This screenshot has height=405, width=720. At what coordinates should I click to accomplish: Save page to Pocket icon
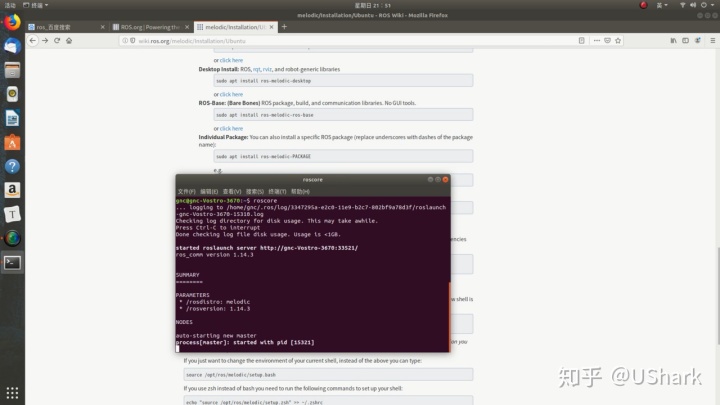pyautogui.click(x=608, y=40)
